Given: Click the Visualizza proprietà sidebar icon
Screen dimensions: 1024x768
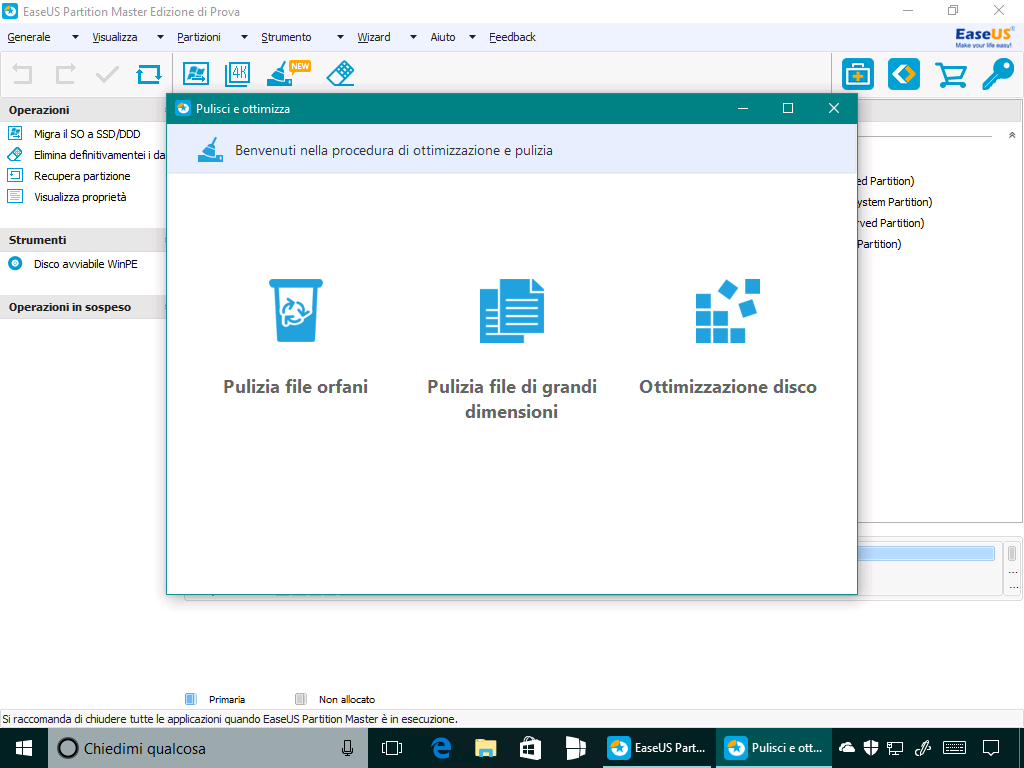Looking at the screenshot, I should click(15, 197).
